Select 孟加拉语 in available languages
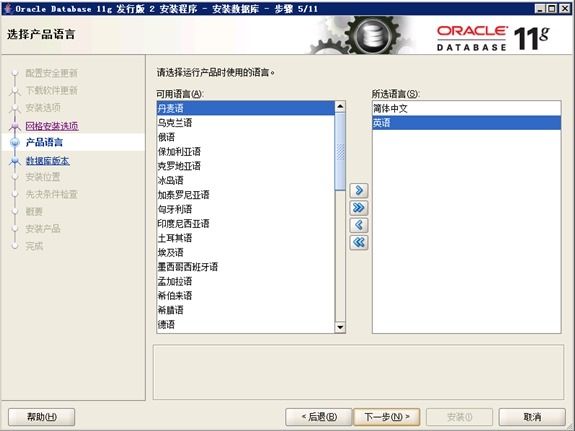The width and height of the screenshot is (575, 431). 246,281
